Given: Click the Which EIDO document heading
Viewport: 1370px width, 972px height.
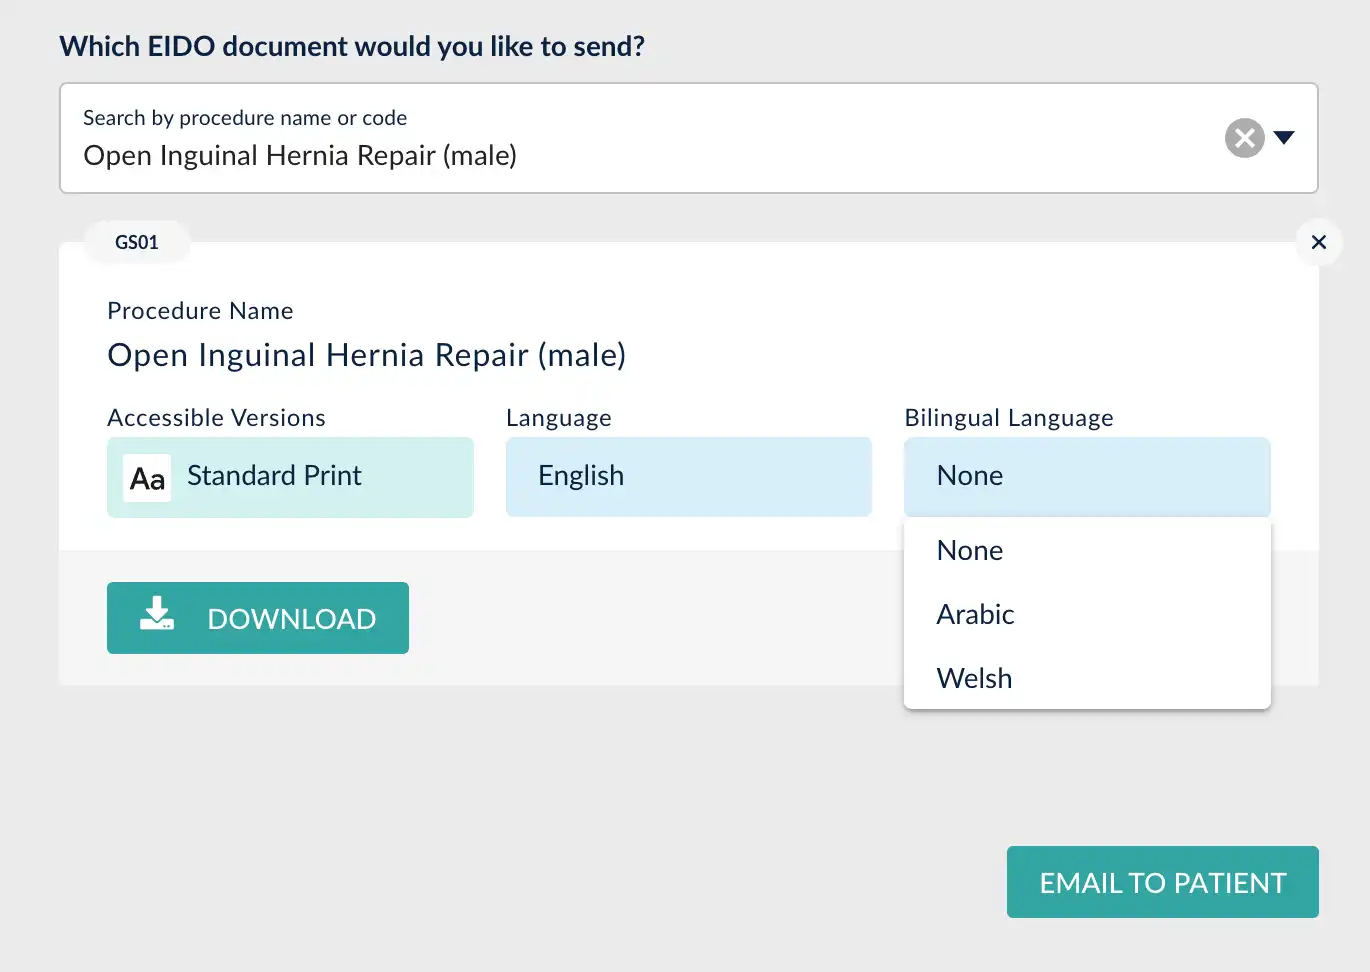Looking at the screenshot, I should click(x=352, y=47).
